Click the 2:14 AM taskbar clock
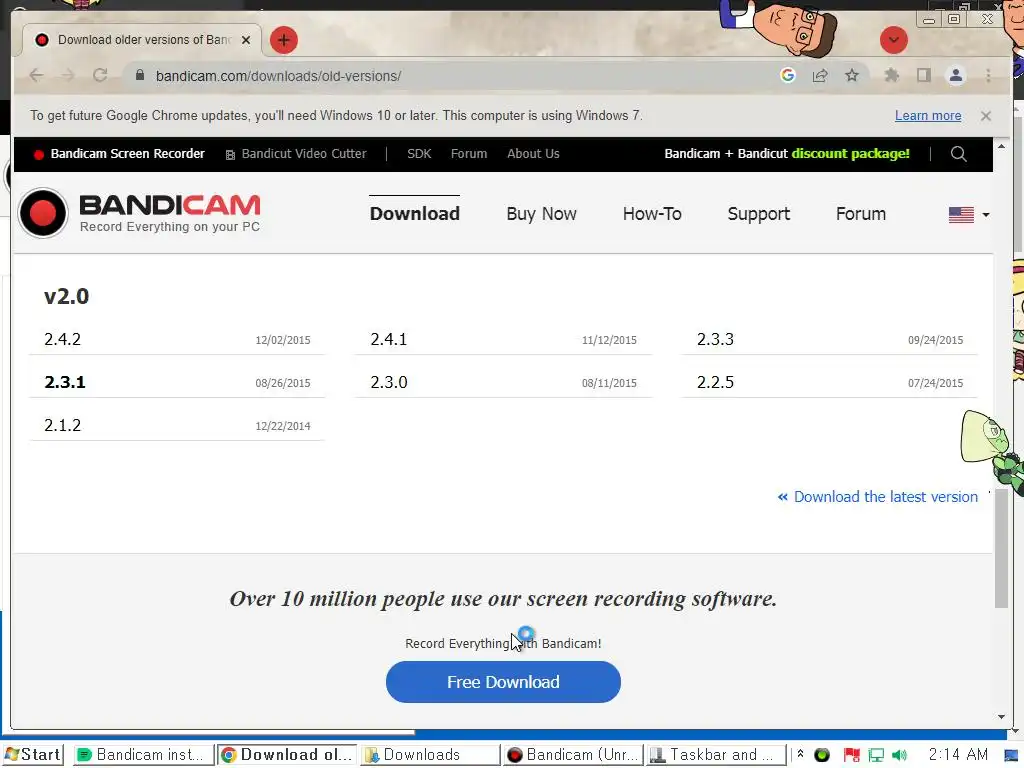Screen dimensions: 1024x768 click(x=958, y=755)
